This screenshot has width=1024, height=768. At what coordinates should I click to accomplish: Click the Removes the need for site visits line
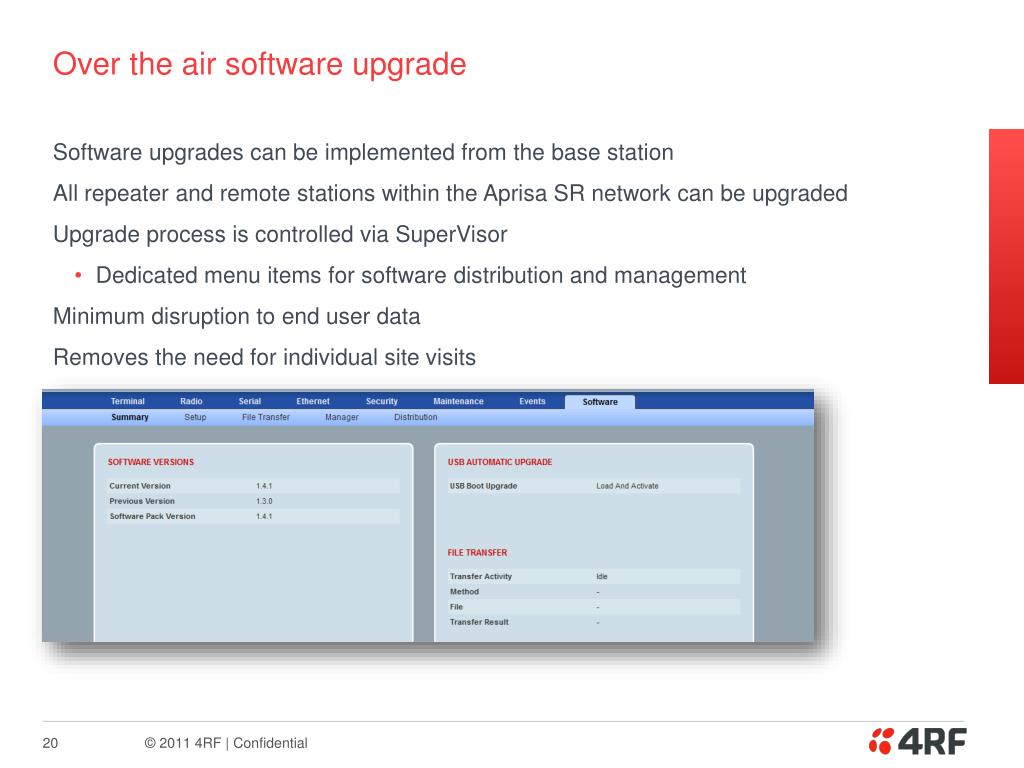[264, 357]
